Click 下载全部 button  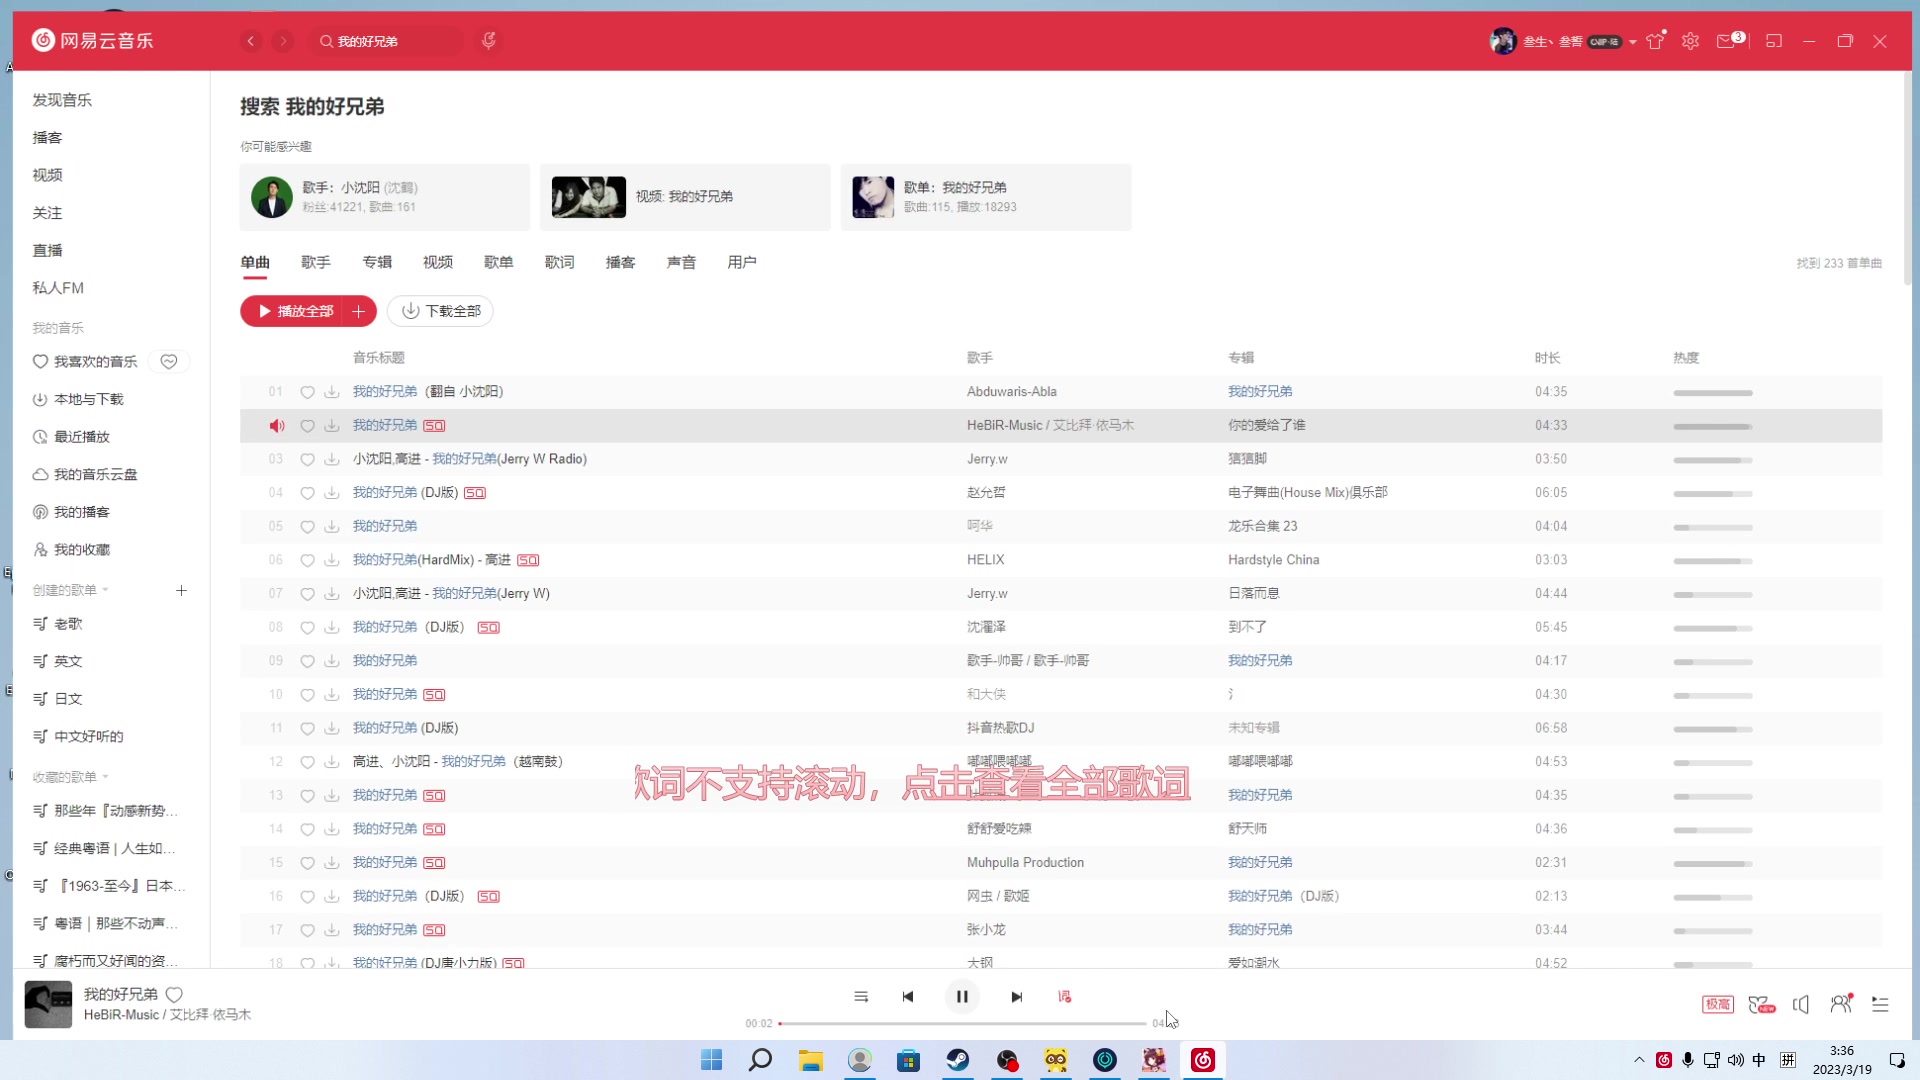pos(440,311)
